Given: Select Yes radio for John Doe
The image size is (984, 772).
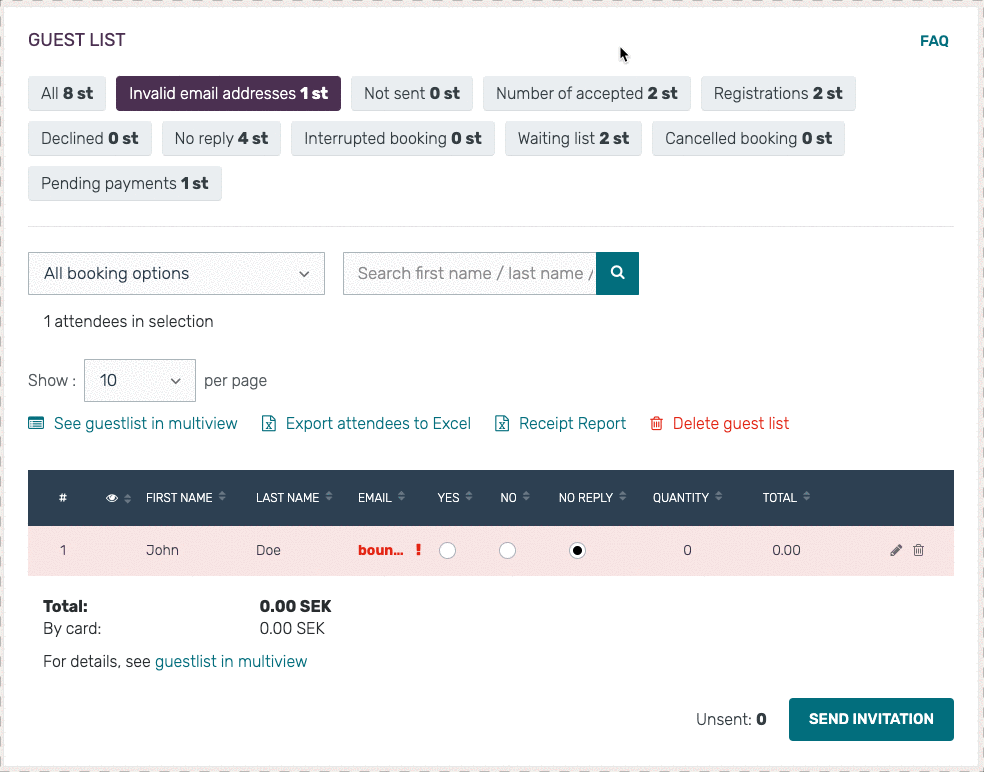Looking at the screenshot, I should [x=447, y=550].
